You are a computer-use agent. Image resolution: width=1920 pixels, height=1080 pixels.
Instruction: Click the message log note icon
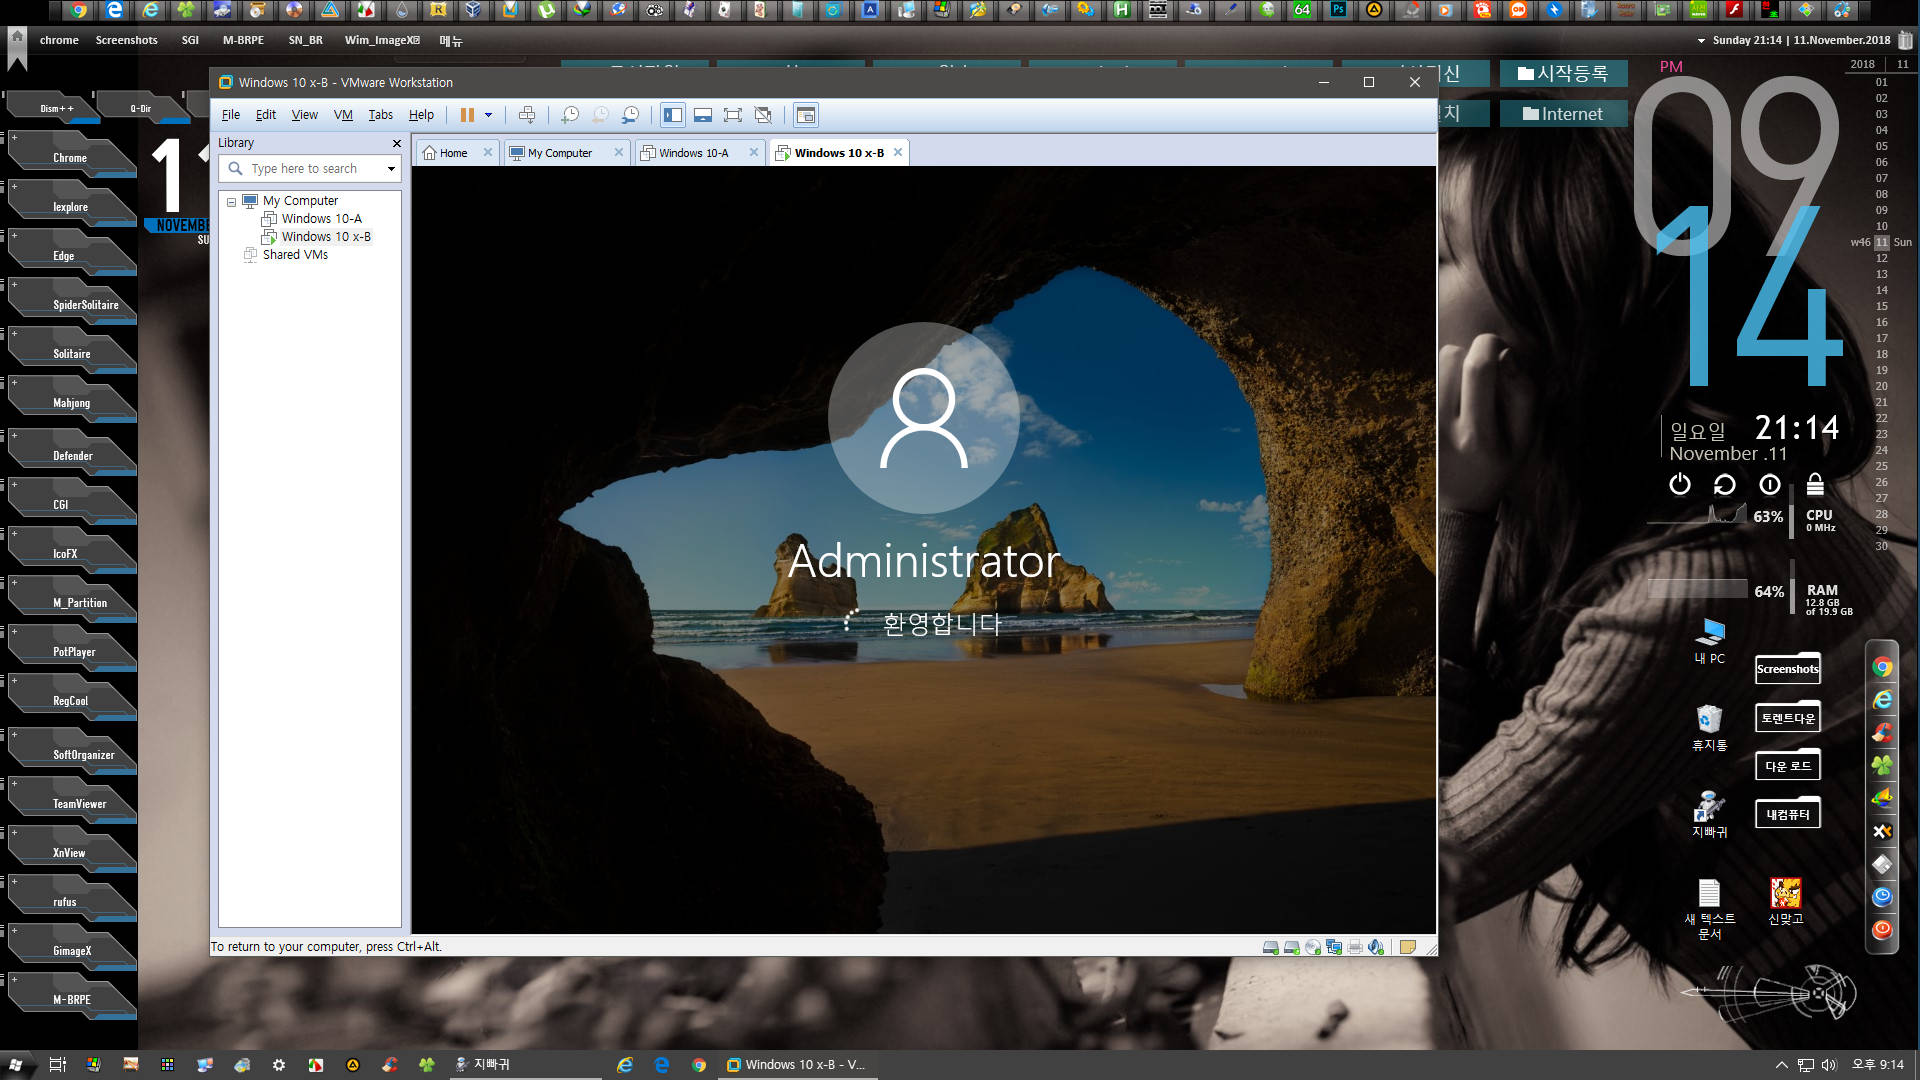click(1408, 947)
